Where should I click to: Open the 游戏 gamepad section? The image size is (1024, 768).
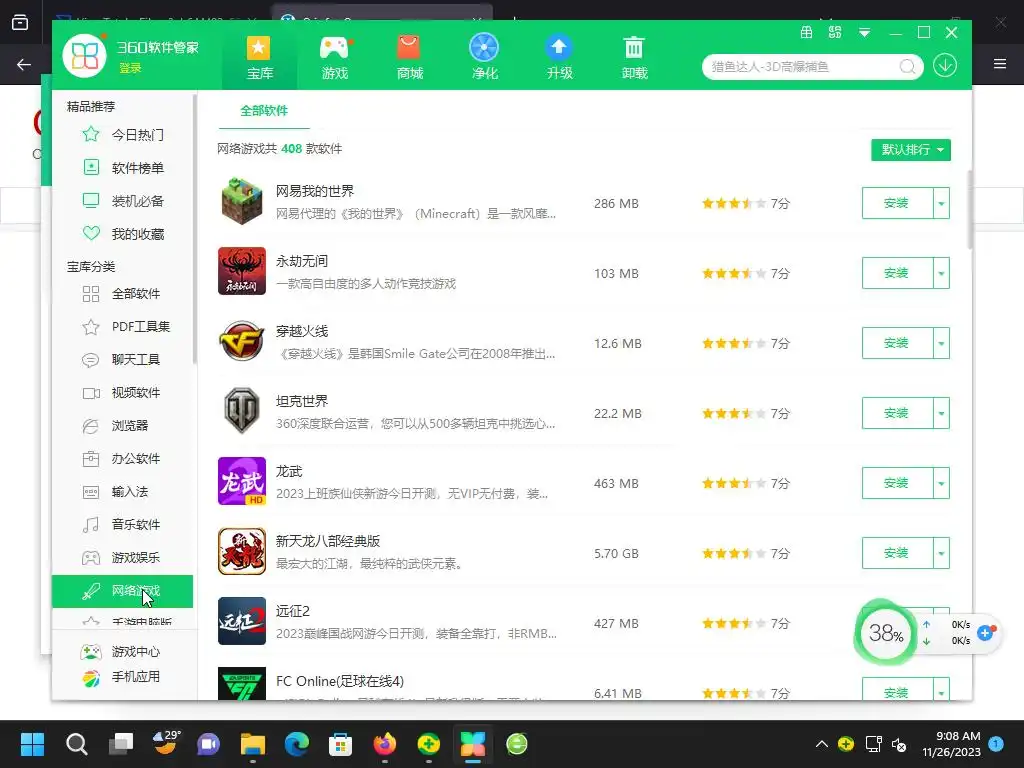334,57
